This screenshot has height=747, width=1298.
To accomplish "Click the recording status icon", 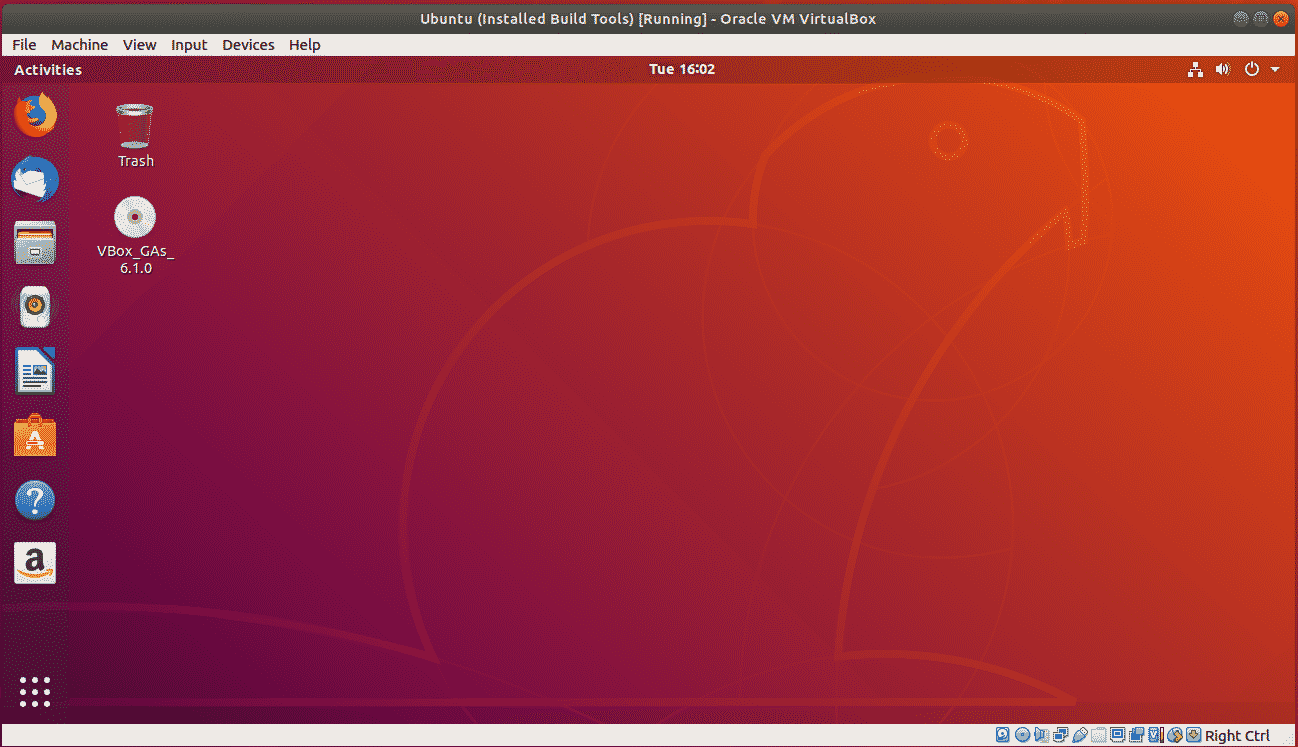I will 1136,735.
